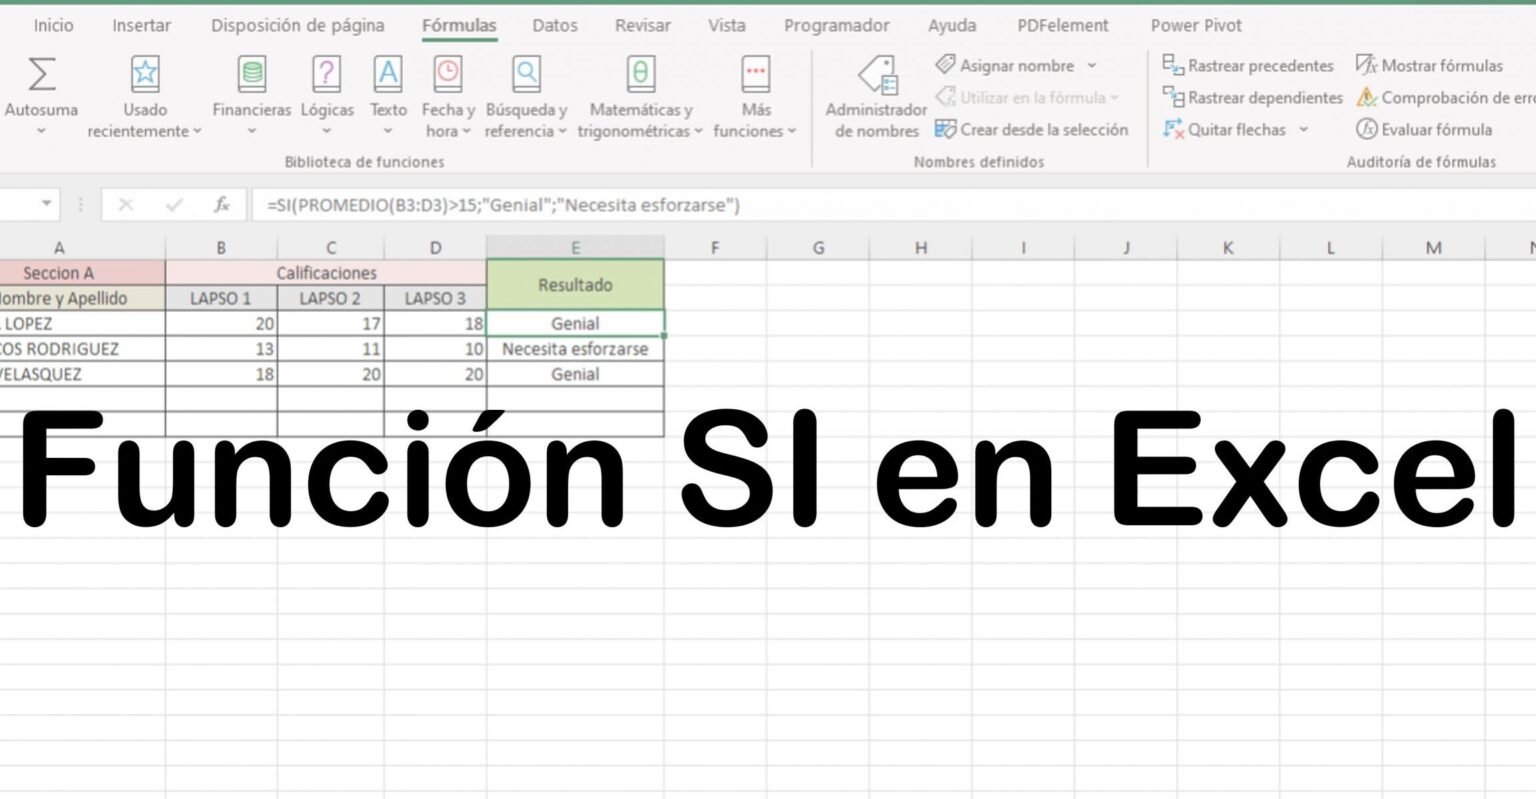
Task: Switch to the Inicio tab
Action: [53, 26]
